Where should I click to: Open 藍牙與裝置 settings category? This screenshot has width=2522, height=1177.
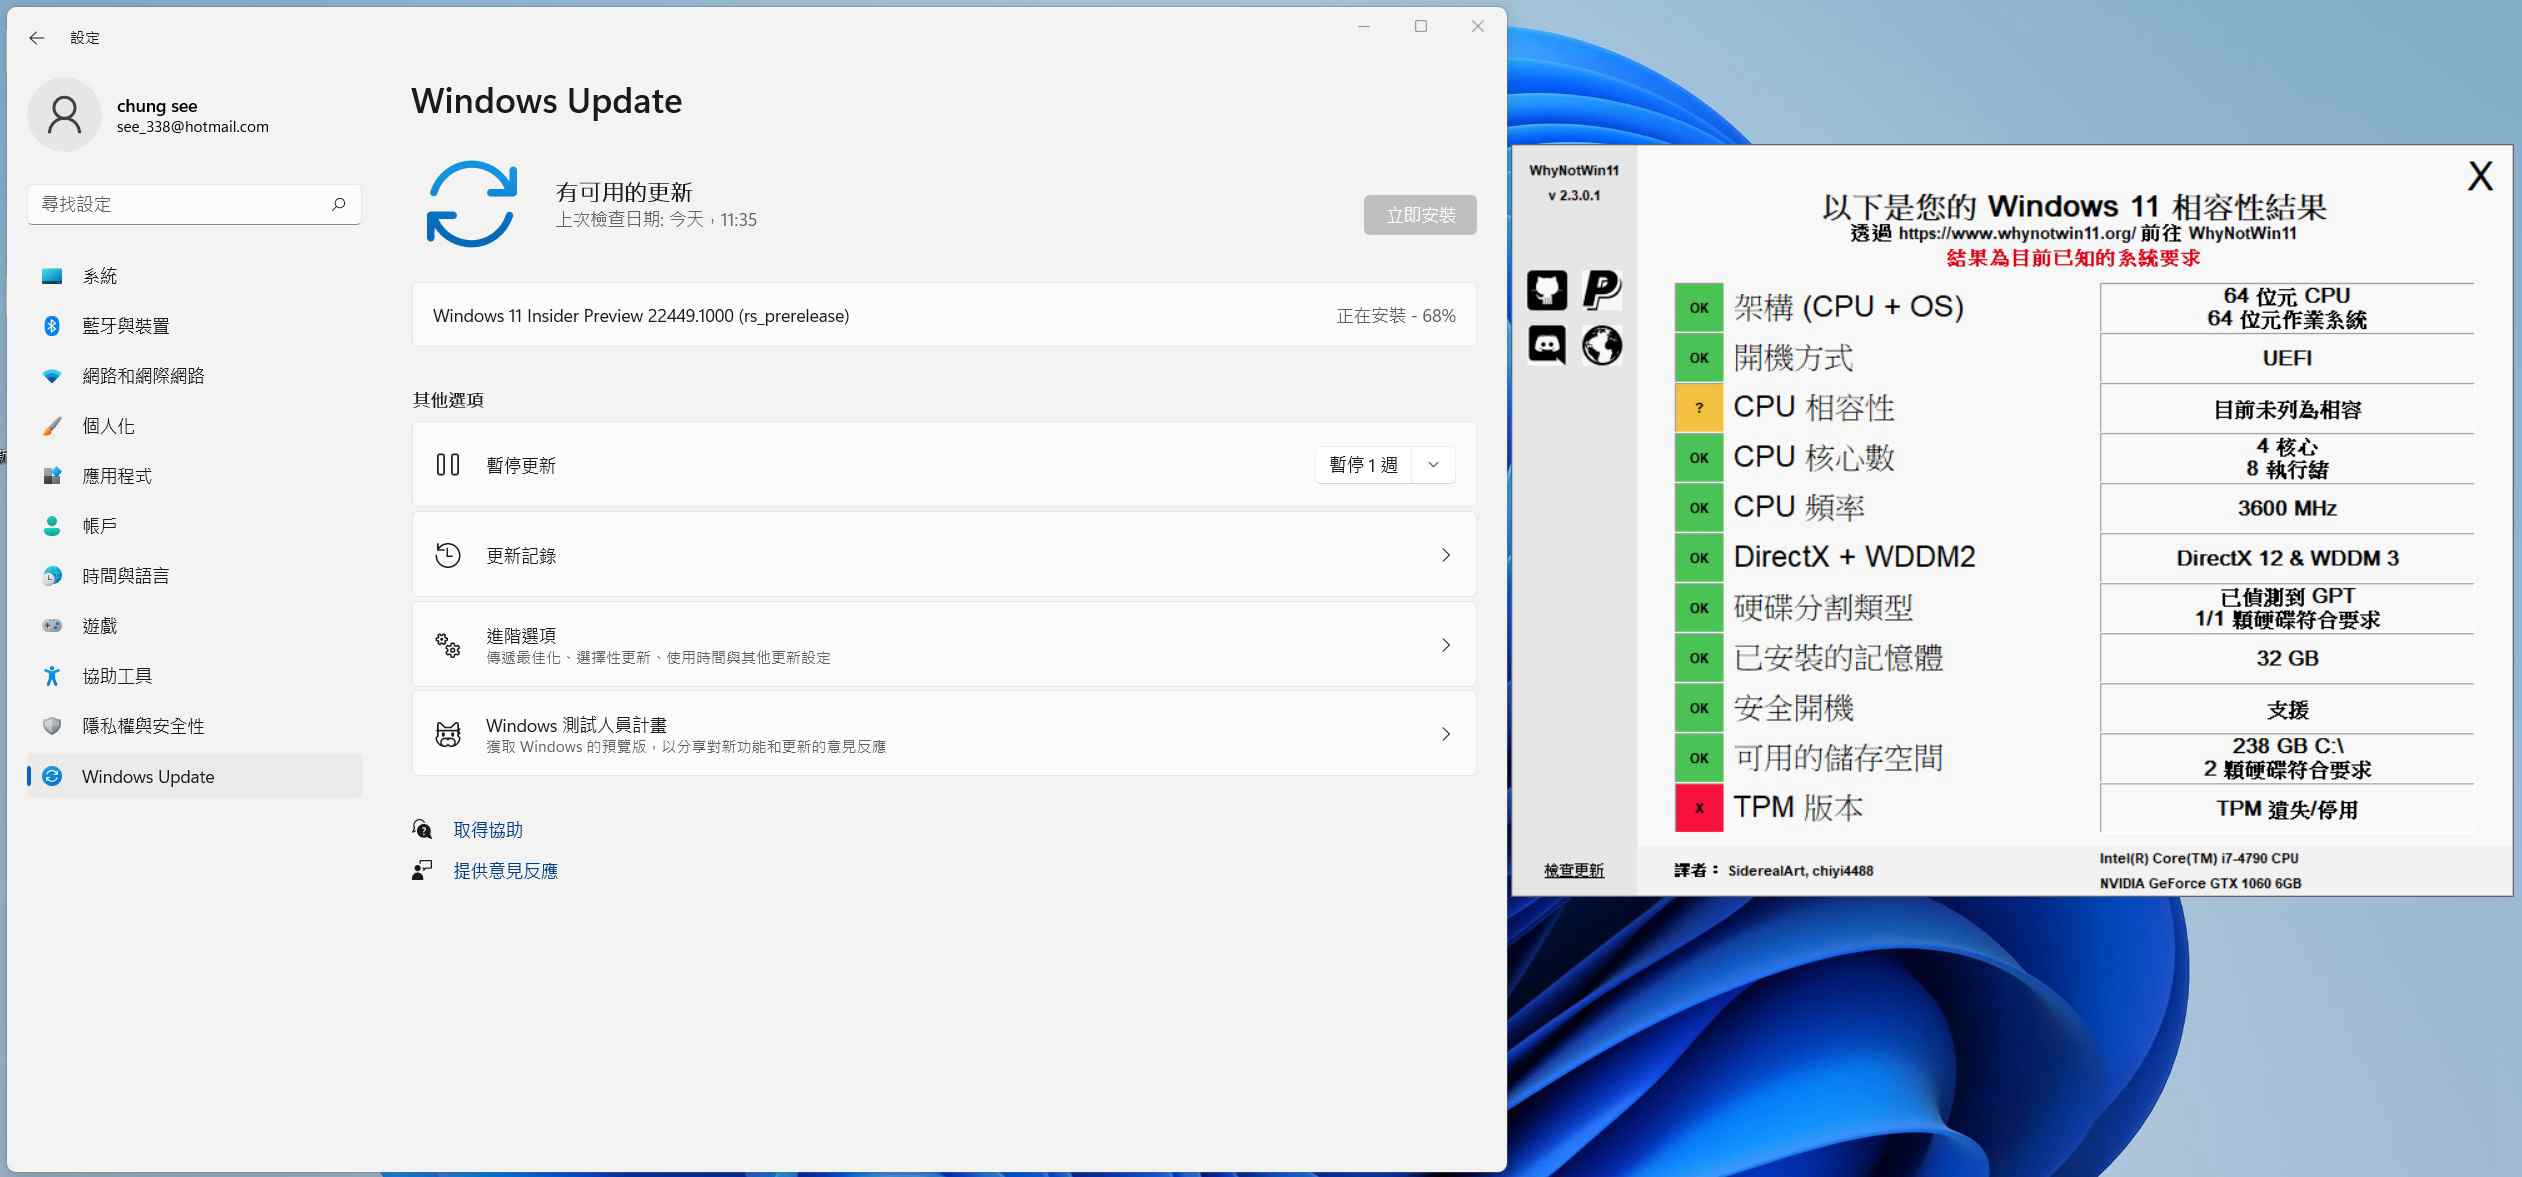tap(194, 326)
